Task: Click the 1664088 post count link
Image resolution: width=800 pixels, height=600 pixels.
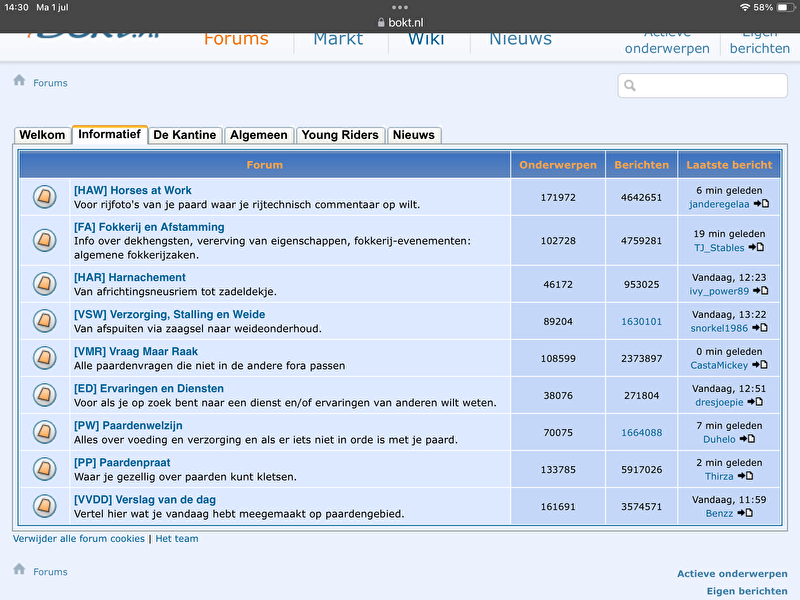Action: pos(641,433)
